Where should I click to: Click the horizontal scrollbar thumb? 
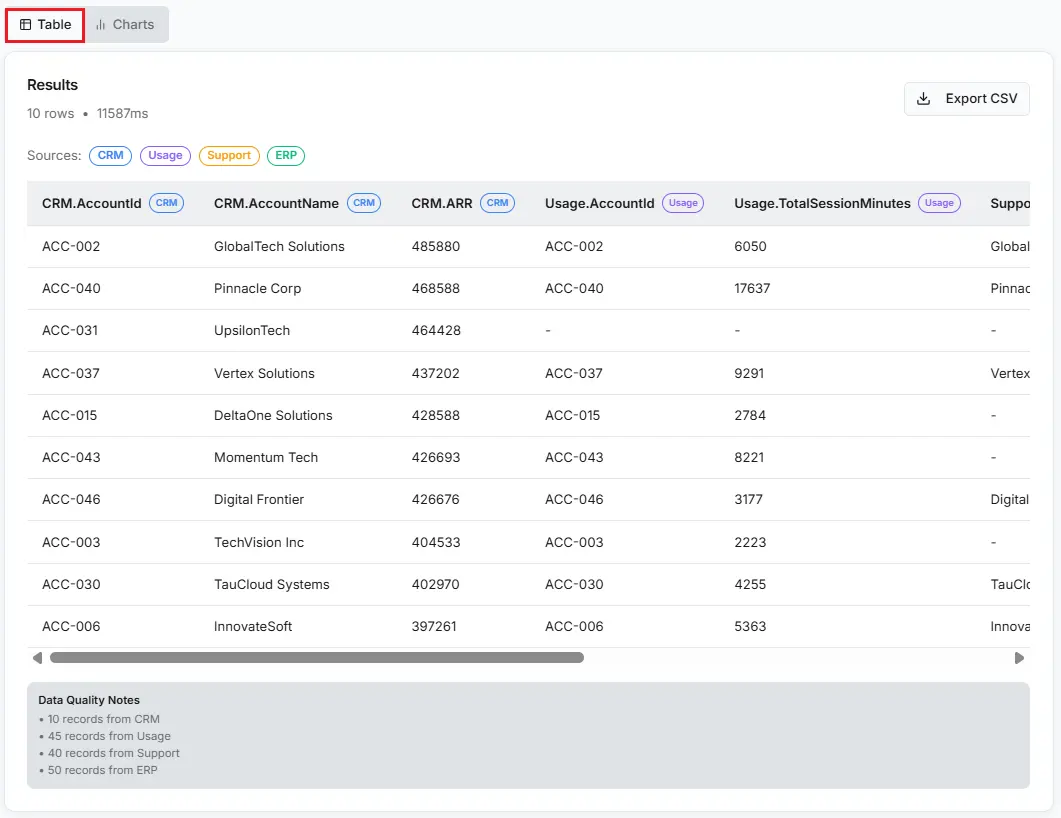coord(316,658)
